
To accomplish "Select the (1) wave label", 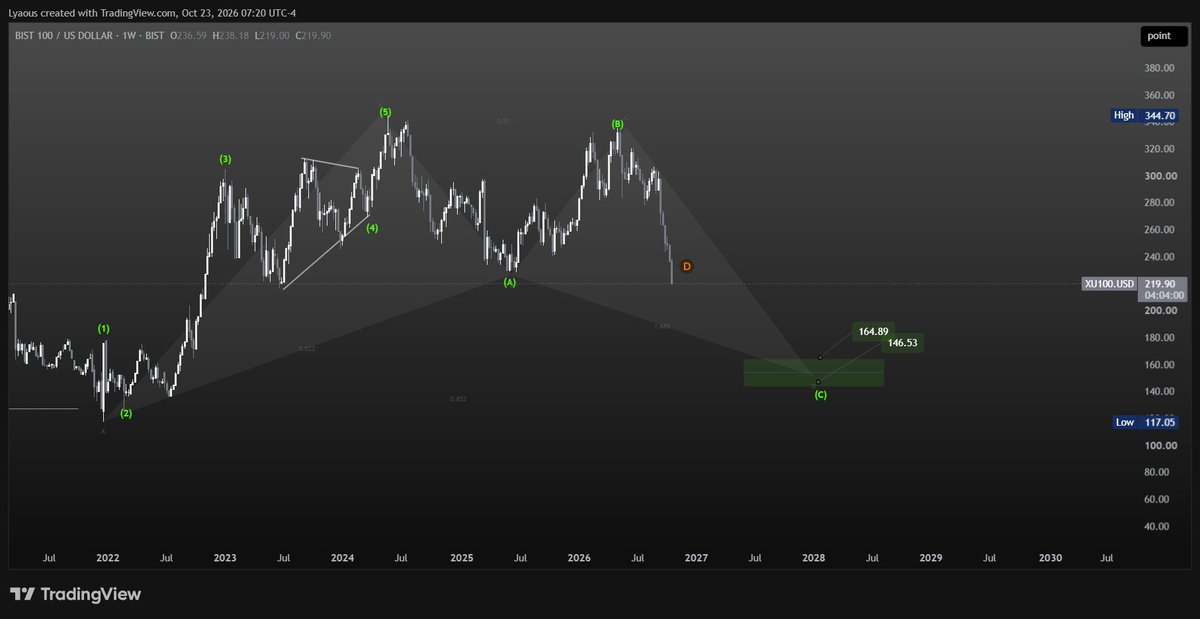I will [104, 328].
